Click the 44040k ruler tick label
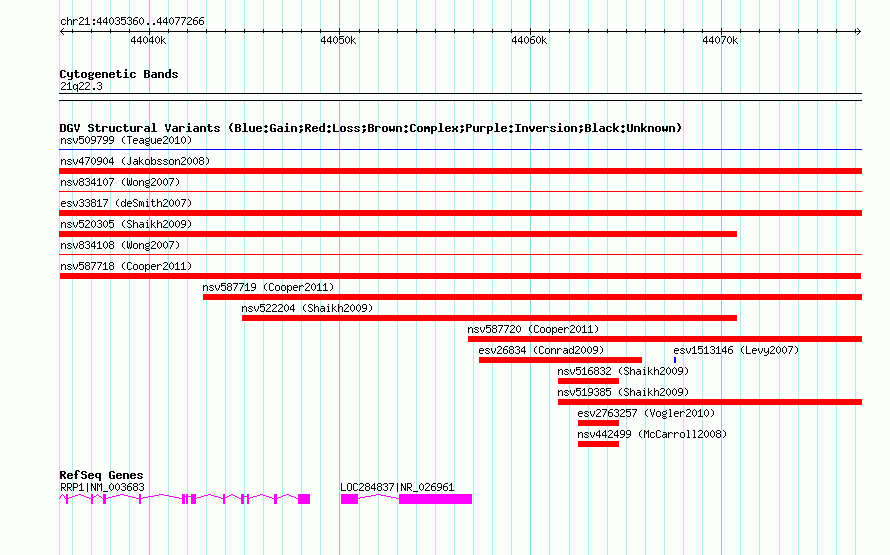Screen dimensions: 890x555 (x=148, y=40)
